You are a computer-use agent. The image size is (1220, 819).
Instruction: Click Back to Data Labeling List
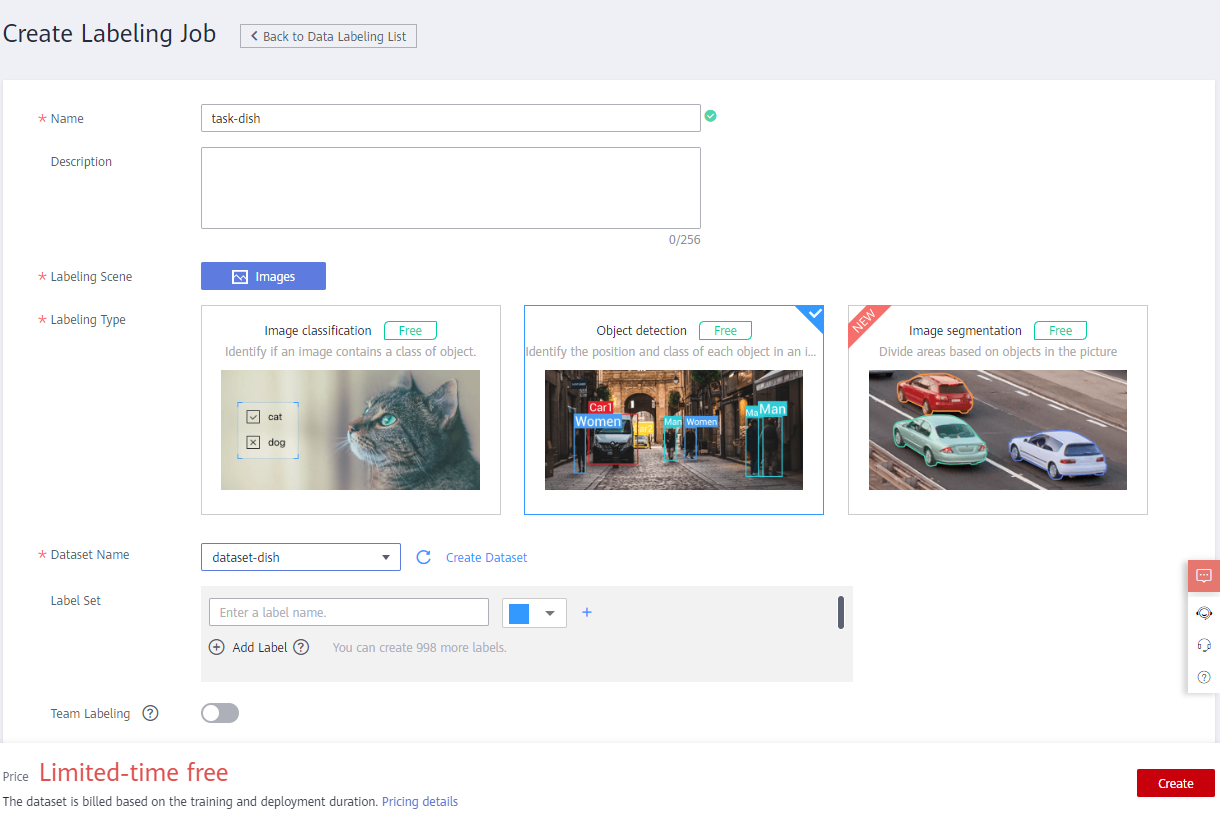(328, 36)
